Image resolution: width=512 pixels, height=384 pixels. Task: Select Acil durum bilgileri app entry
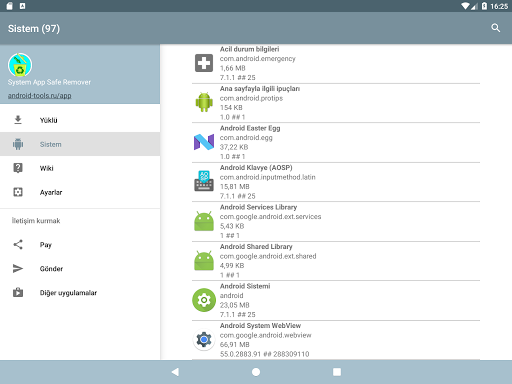(x=336, y=63)
